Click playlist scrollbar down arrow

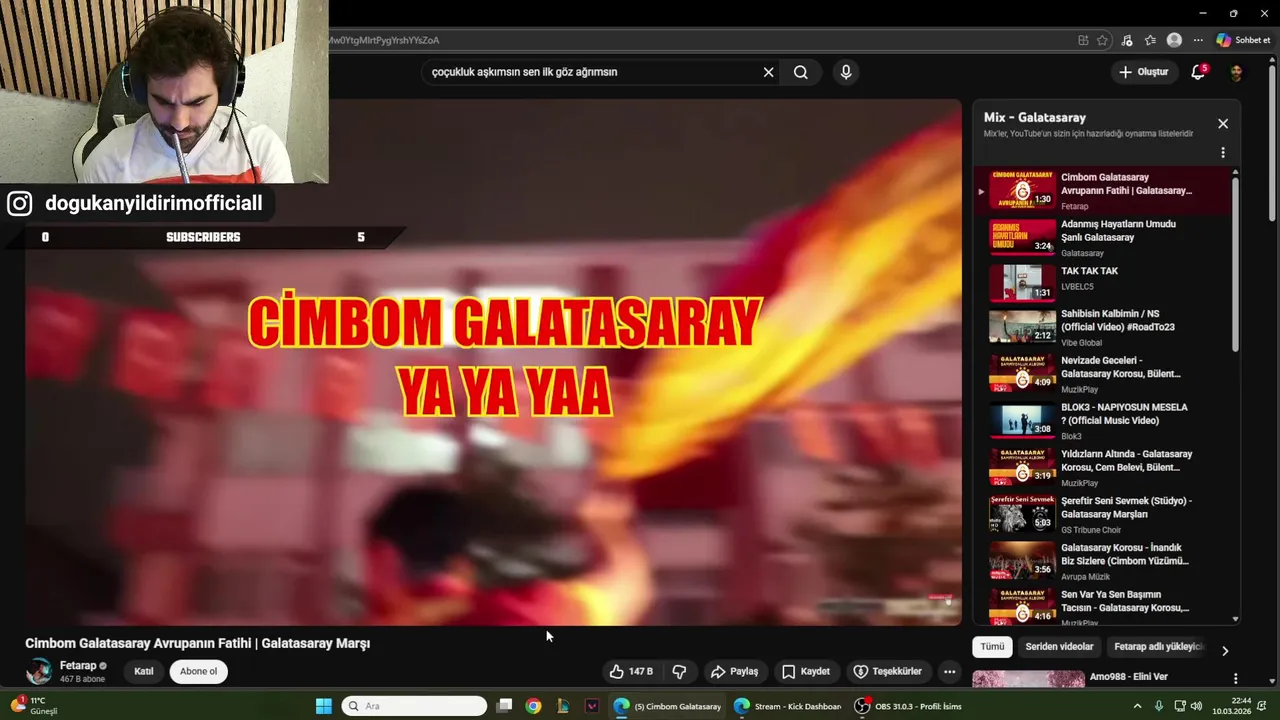tap(1236, 619)
